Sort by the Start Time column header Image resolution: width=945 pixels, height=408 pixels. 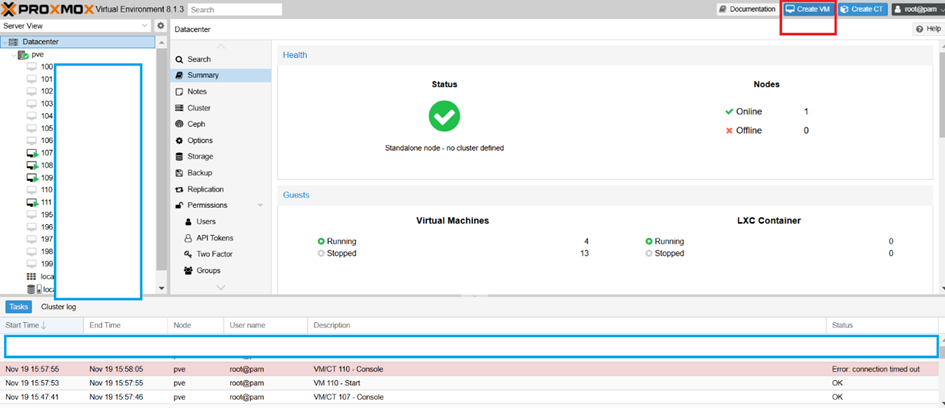42,325
